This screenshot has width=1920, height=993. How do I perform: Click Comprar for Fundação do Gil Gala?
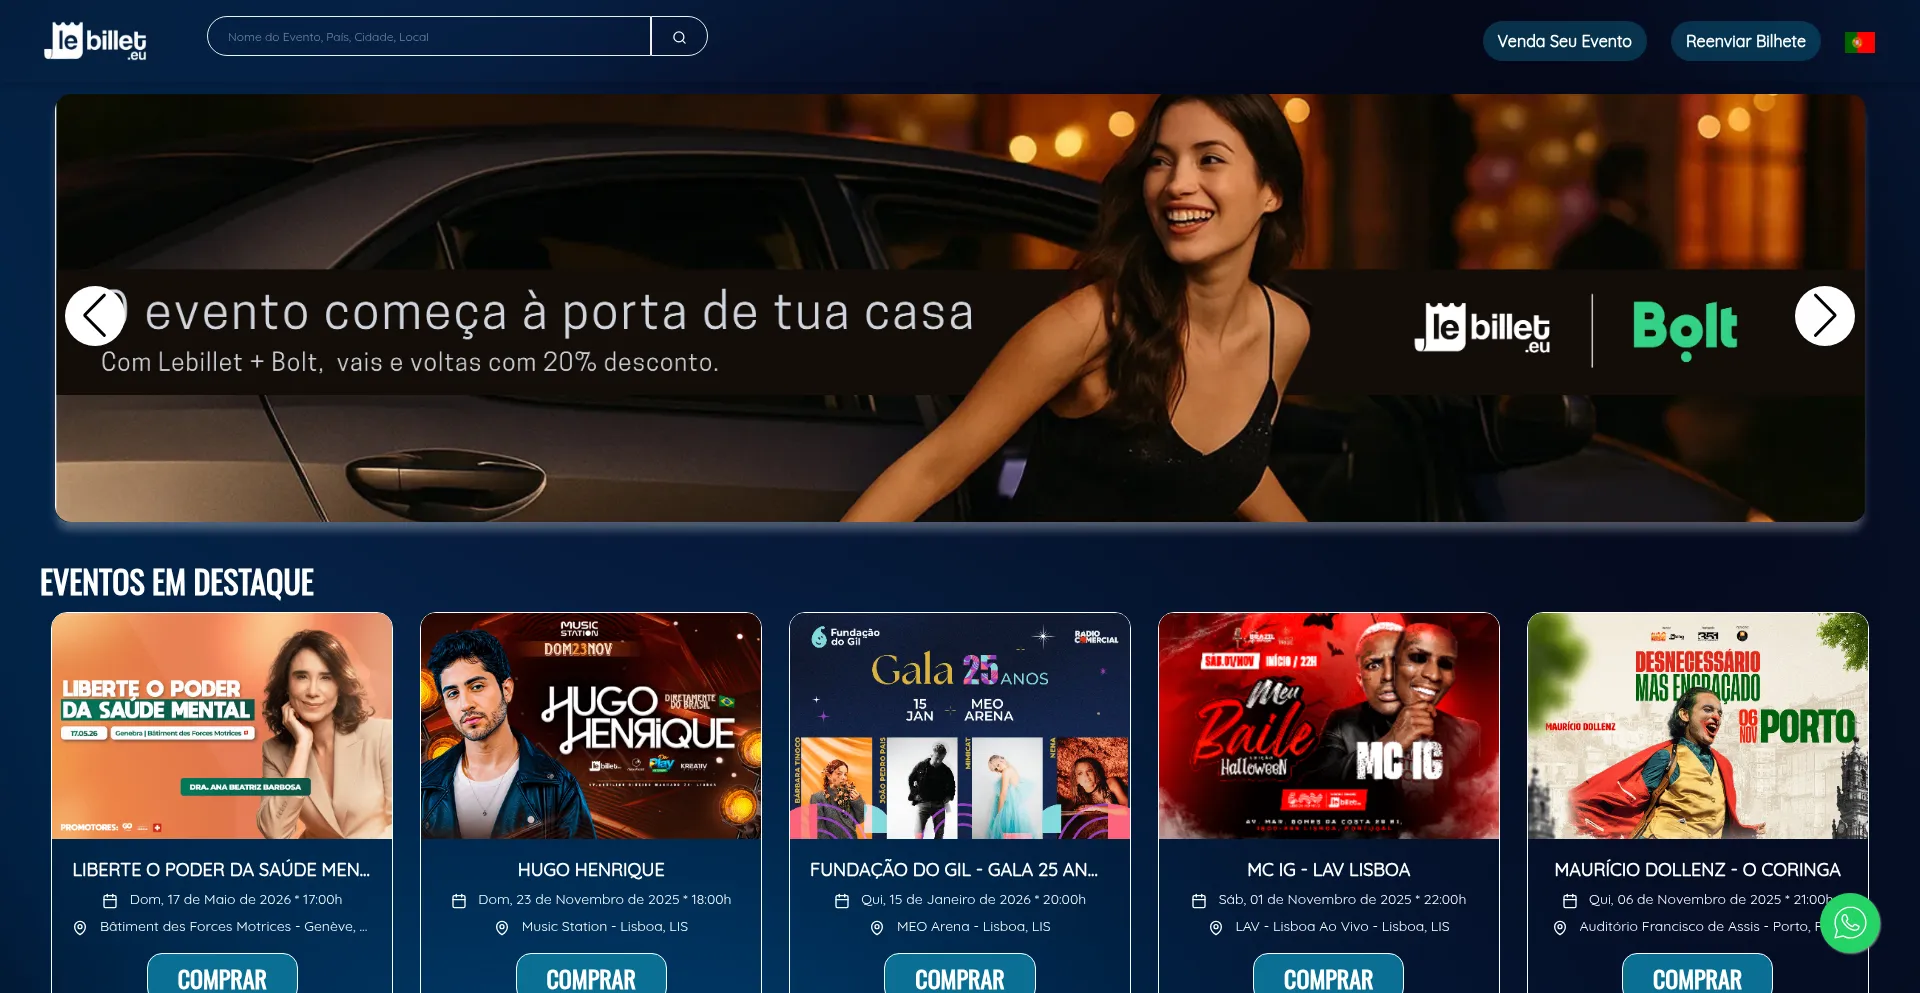click(x=960, y=976)
